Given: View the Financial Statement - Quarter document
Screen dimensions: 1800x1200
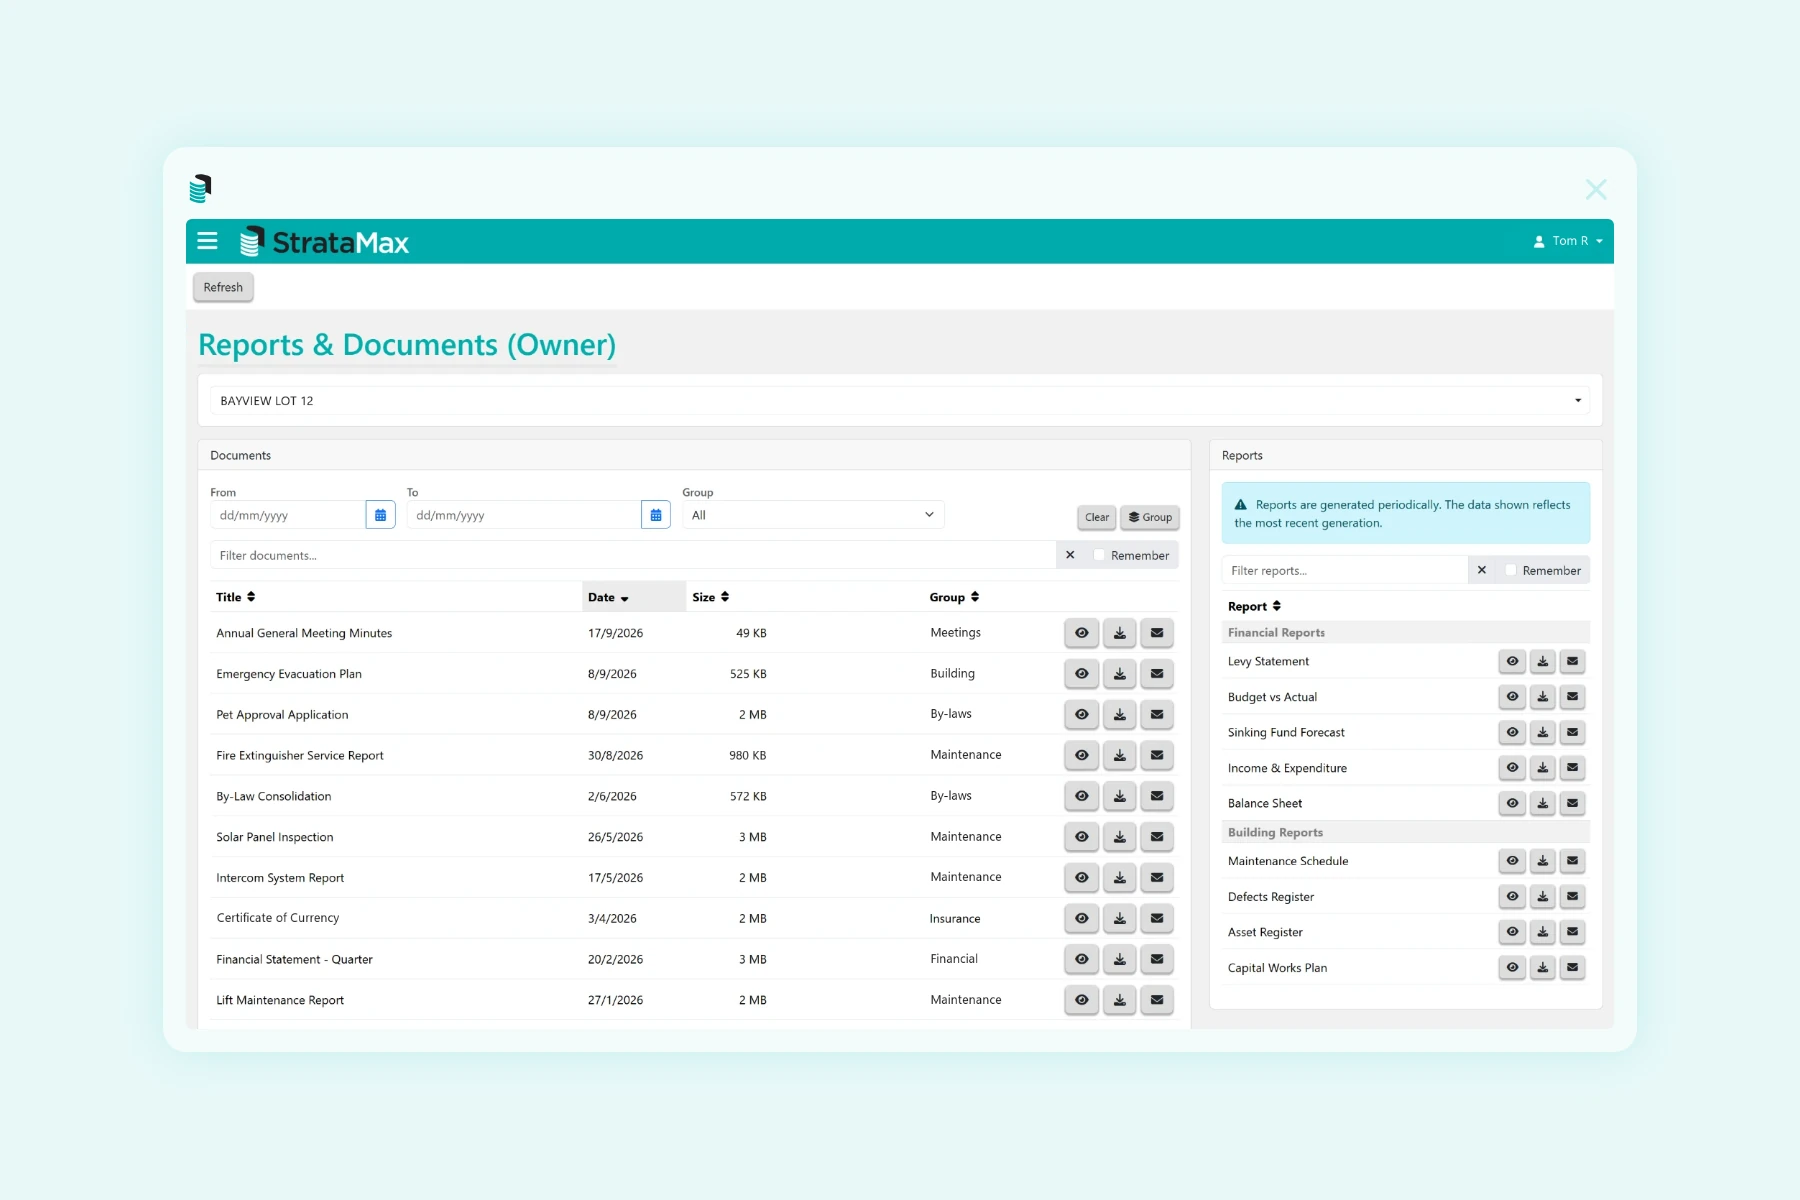Looking at the screenshot, I should point(1082,959).
